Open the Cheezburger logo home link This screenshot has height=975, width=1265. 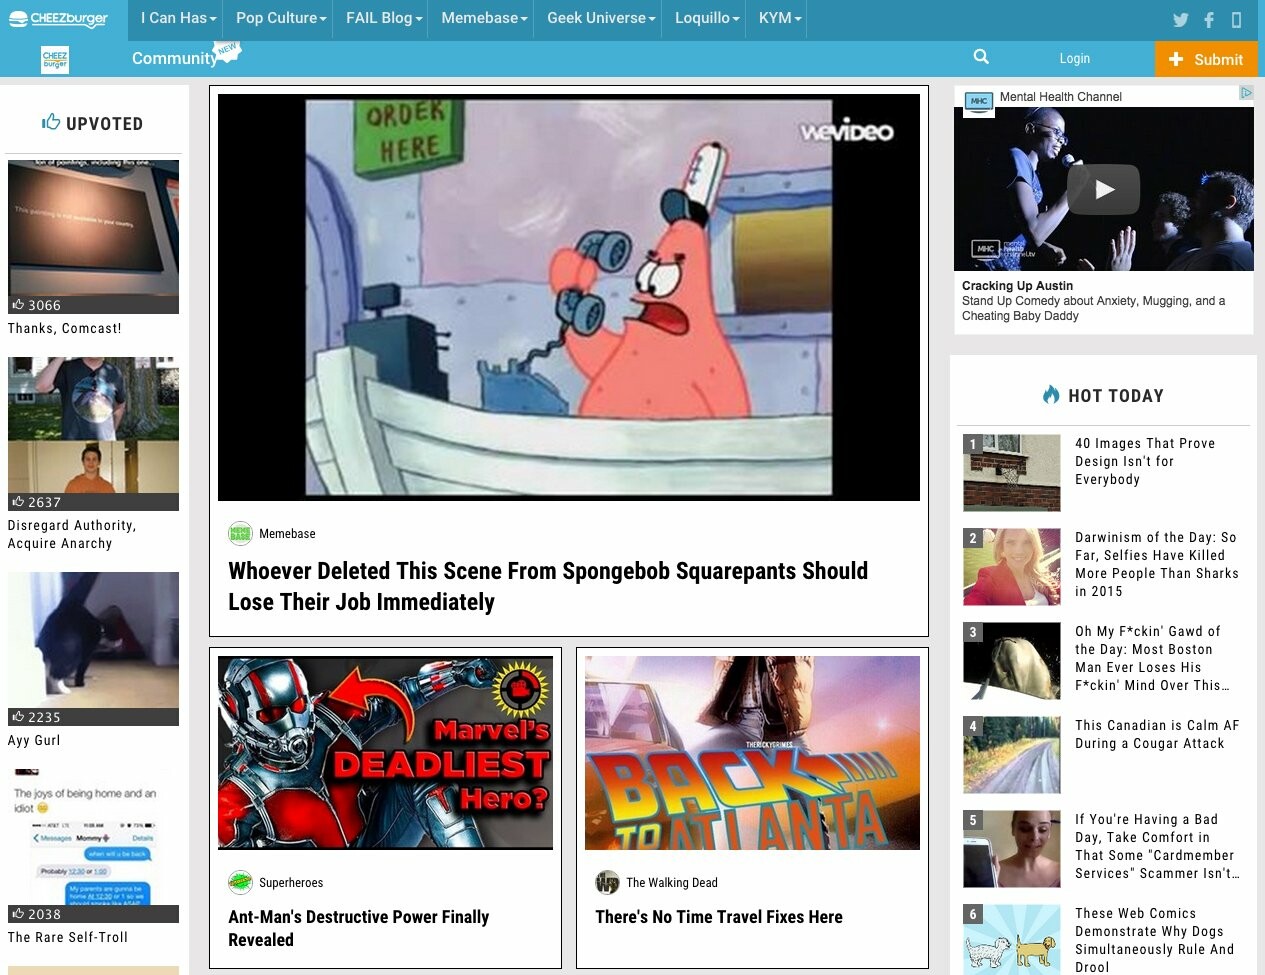click(x=58, y=19)
